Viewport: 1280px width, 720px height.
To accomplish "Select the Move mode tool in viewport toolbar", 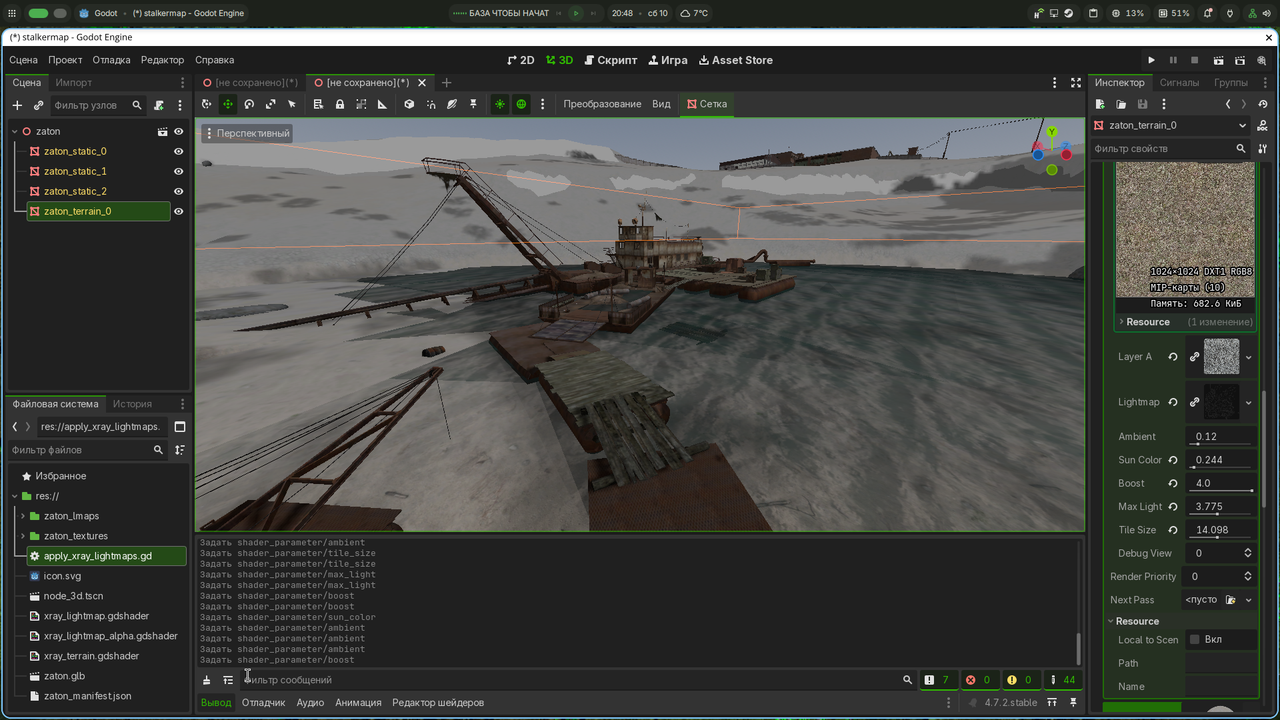I will click(228, 104).
